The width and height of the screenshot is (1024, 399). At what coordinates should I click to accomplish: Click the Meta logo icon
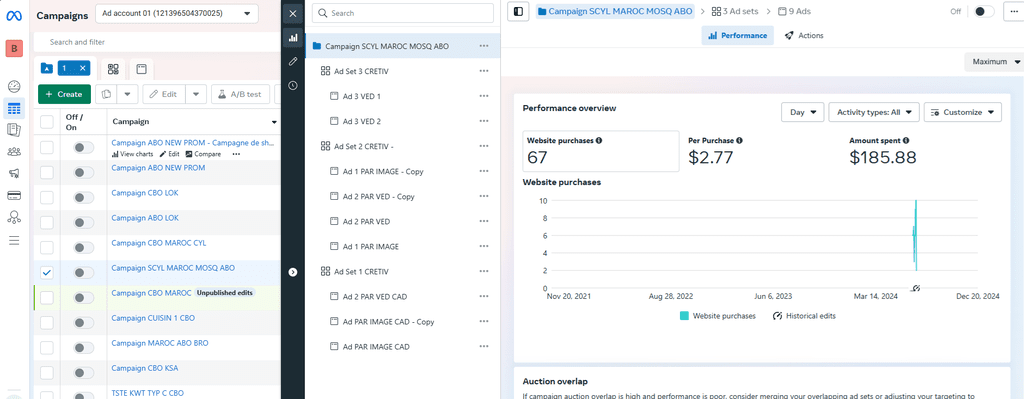(x=14, y=16)
